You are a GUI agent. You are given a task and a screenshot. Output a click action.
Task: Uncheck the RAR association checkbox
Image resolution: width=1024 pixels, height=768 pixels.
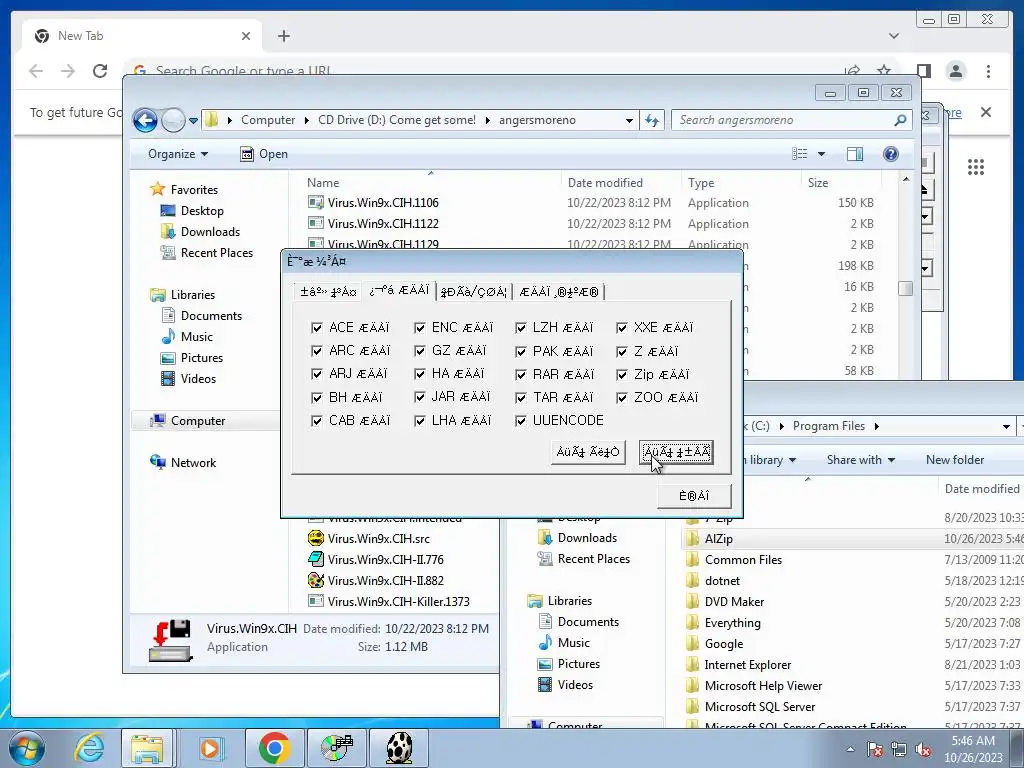click(520, 375)
